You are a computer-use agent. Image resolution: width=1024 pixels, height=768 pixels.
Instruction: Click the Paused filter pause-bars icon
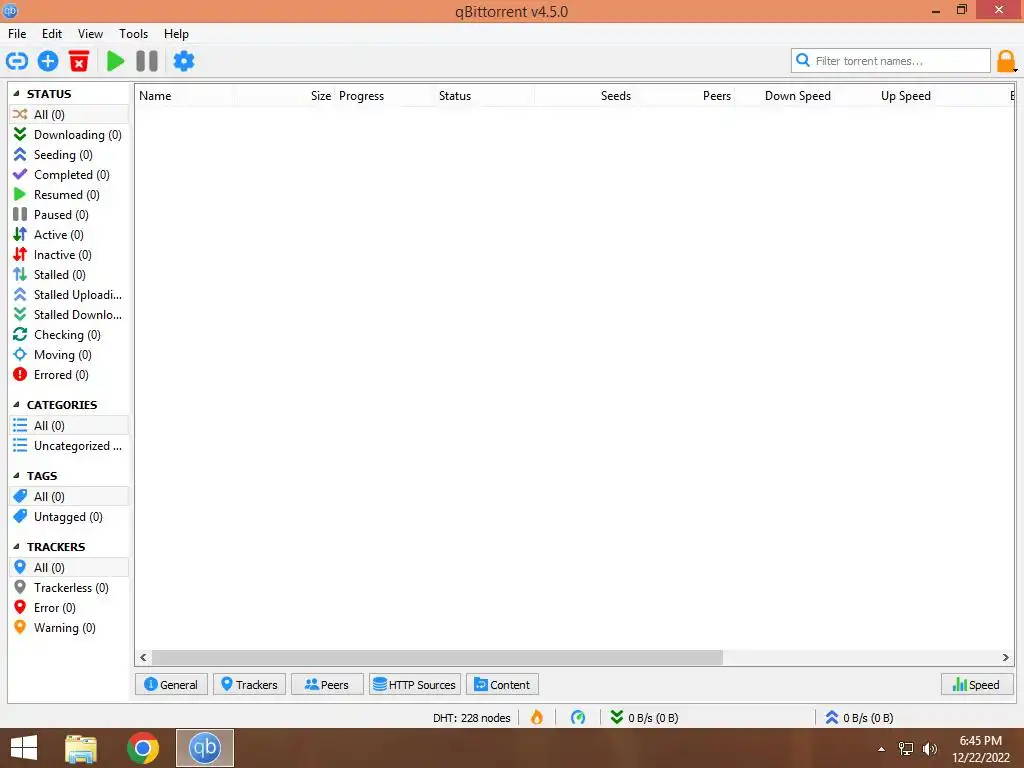click(20, 214)
